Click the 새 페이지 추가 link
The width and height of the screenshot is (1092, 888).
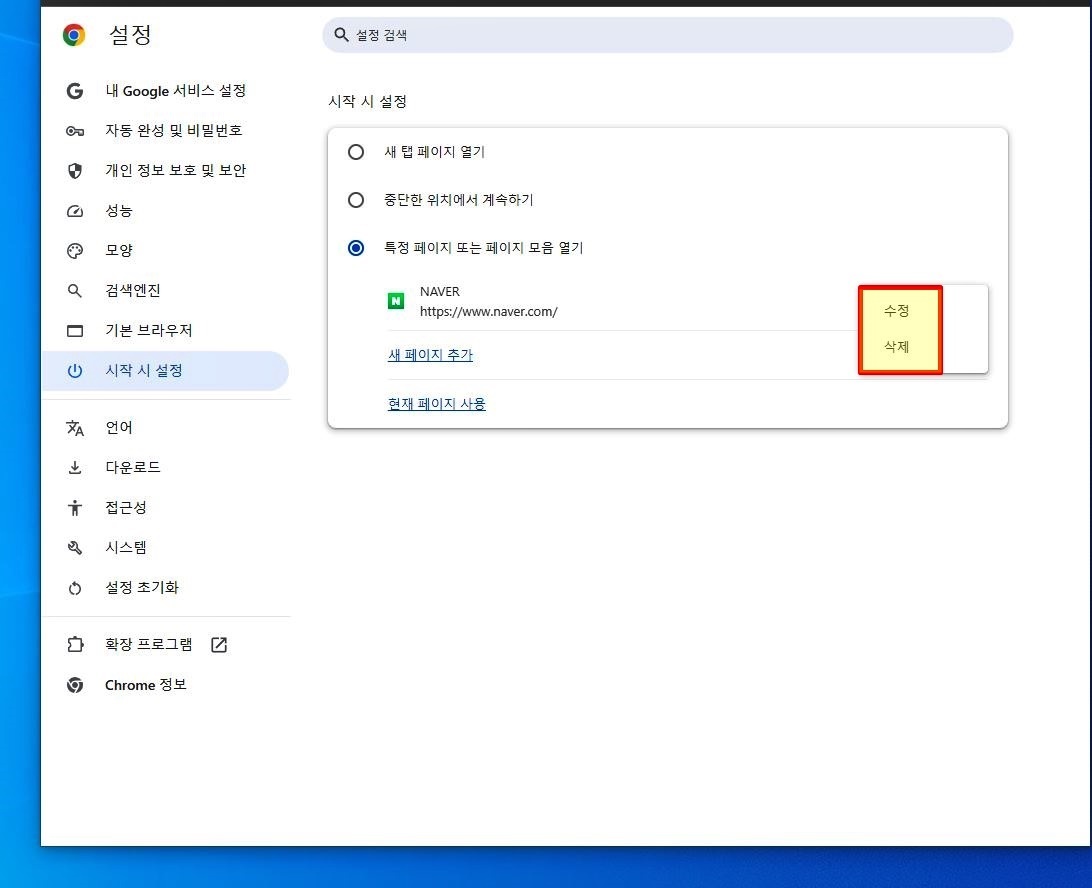tap(430, 355)
